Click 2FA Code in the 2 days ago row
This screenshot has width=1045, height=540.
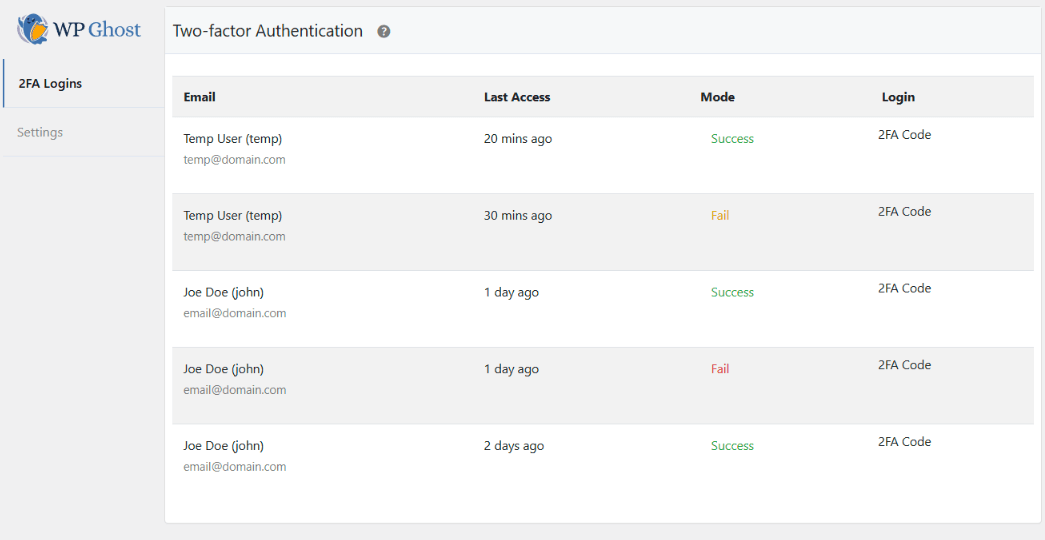pos(904,441)
